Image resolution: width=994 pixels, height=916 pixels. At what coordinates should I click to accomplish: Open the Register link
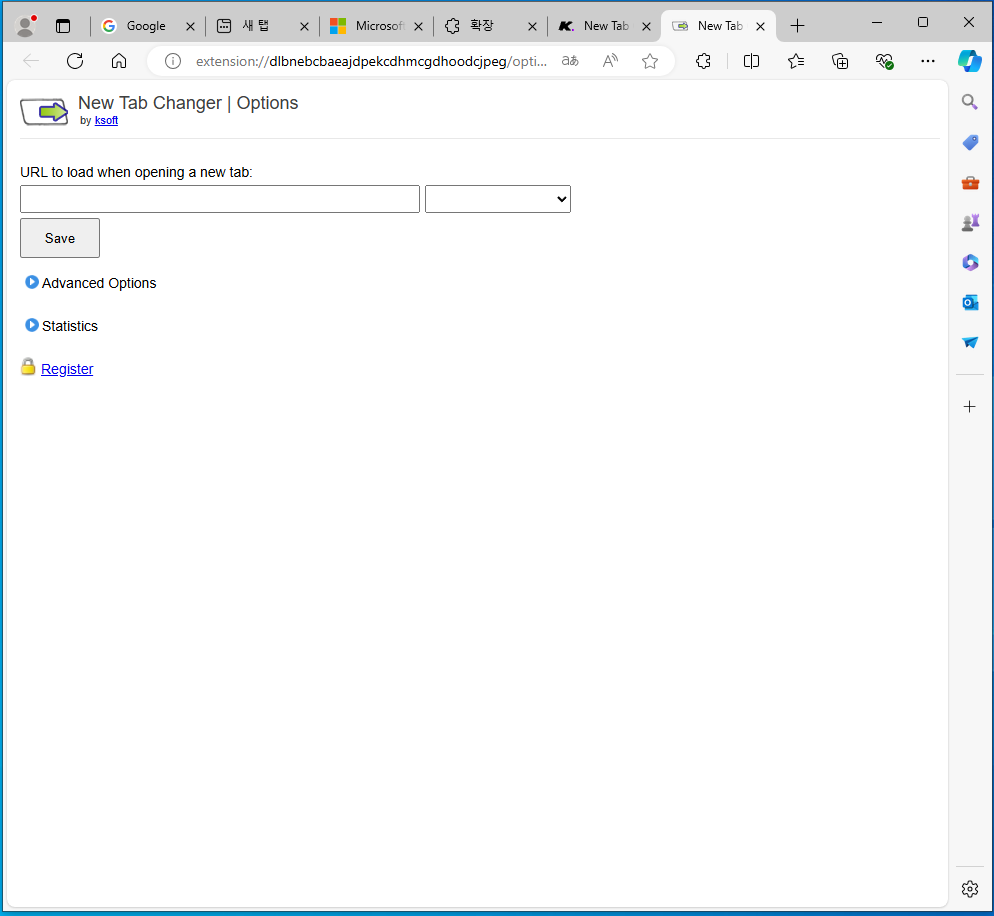(x=67, y=369)
